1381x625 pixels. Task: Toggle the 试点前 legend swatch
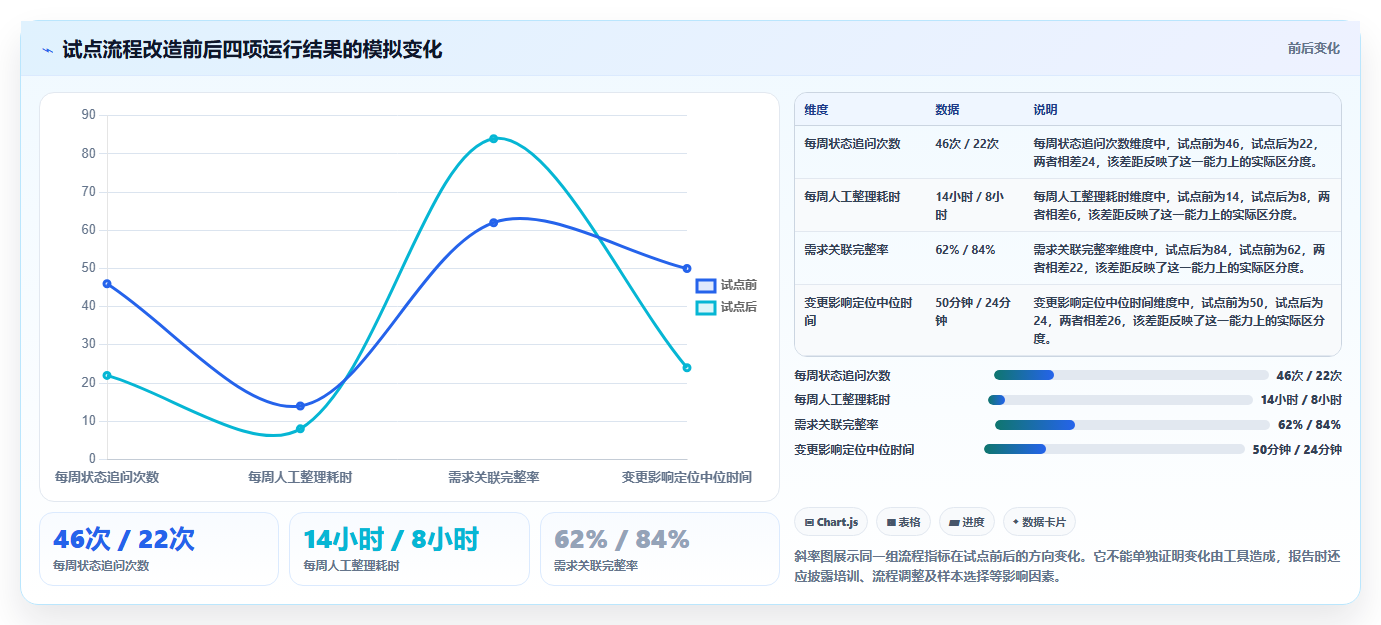point(706,286)
